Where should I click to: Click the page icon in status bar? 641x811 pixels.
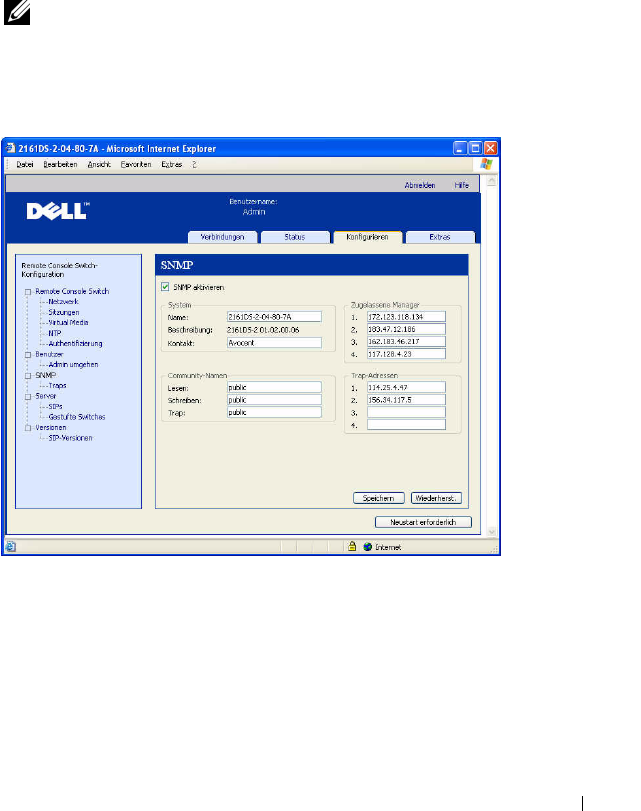coord(13,547)
